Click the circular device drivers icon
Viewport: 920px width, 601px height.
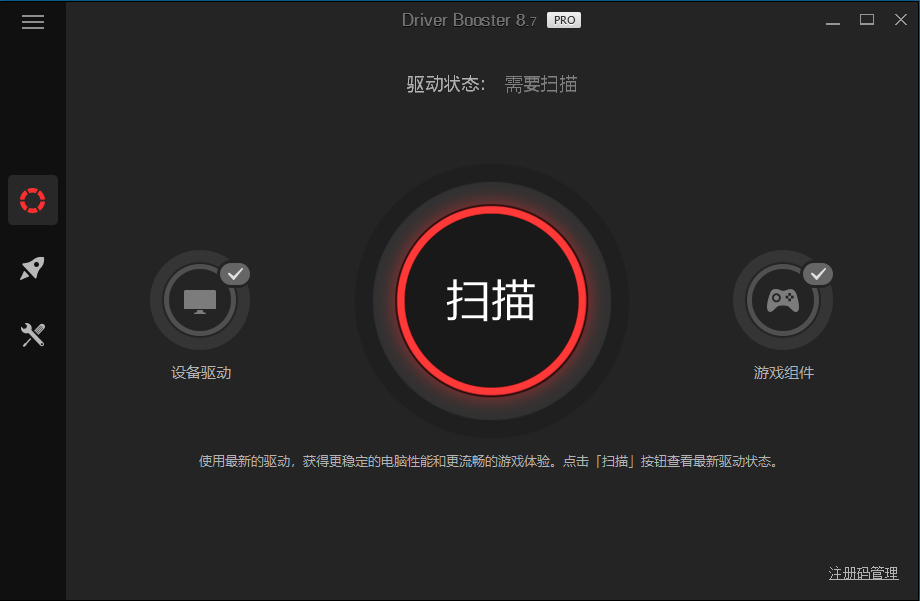coord(200,299)
